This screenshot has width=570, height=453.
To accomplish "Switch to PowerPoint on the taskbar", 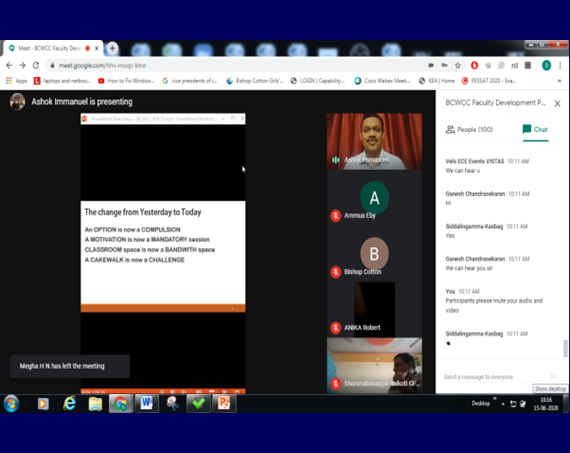I will pos(224,404).
